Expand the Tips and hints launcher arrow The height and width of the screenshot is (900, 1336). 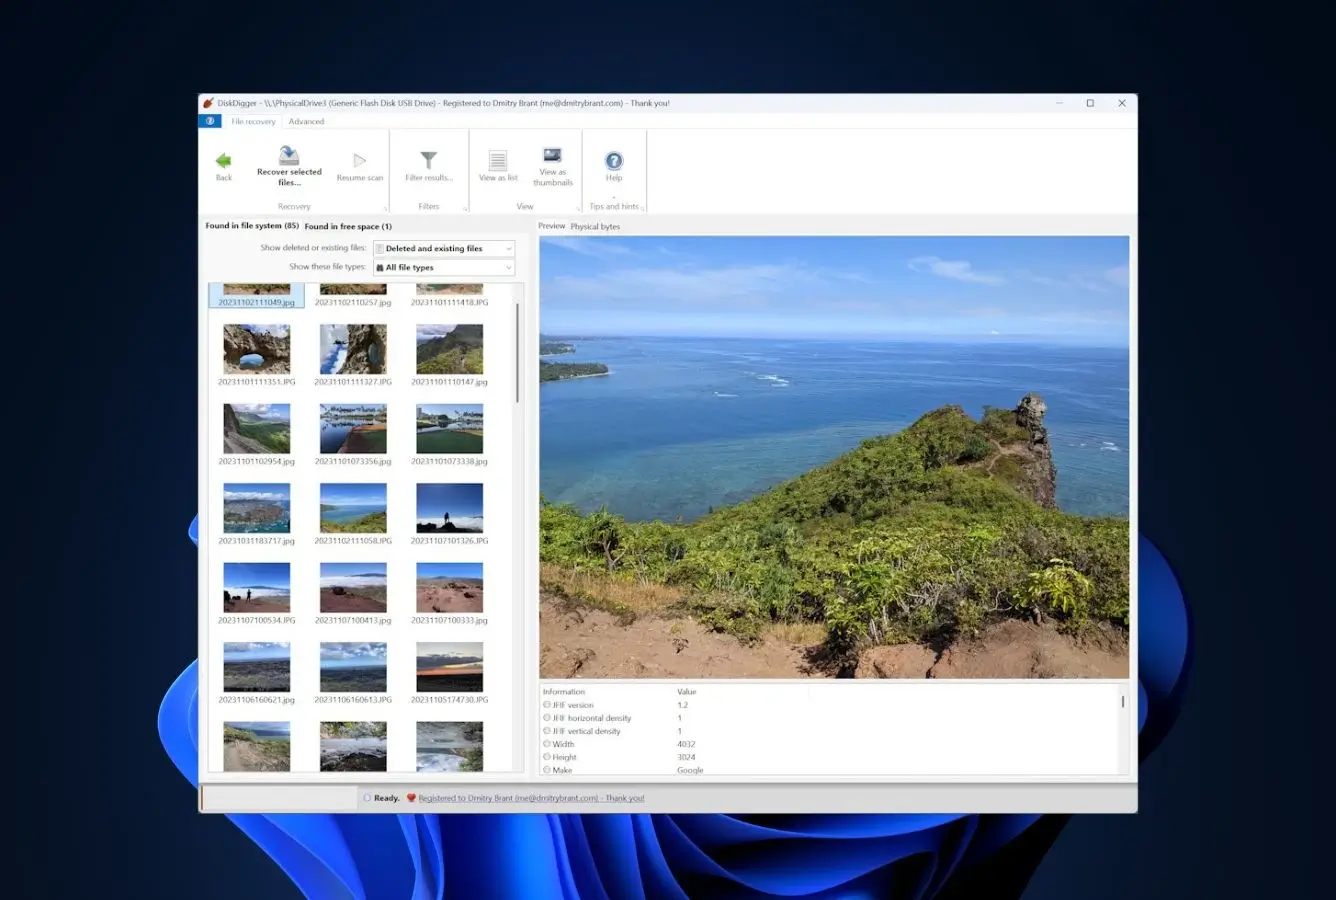642,208
